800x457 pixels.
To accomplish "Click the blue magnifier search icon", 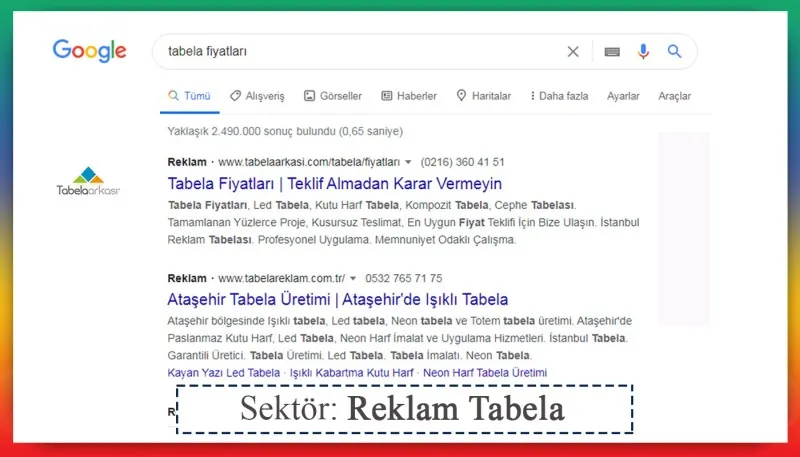I will 674,52.
